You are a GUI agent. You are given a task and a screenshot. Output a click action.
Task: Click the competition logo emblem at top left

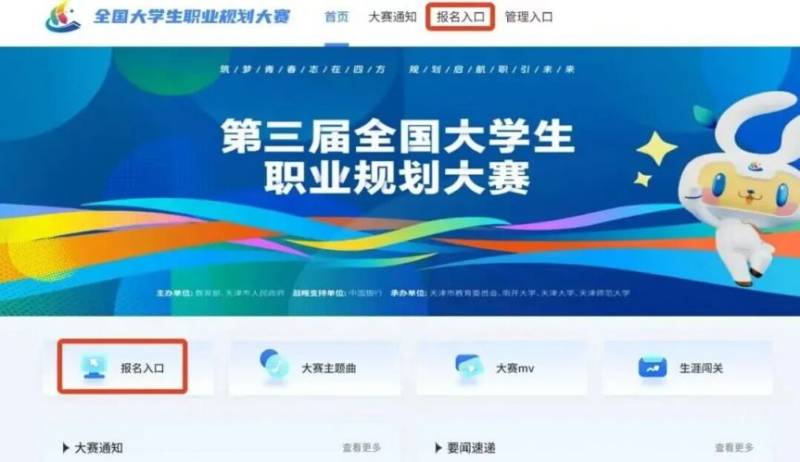[63, 17]
